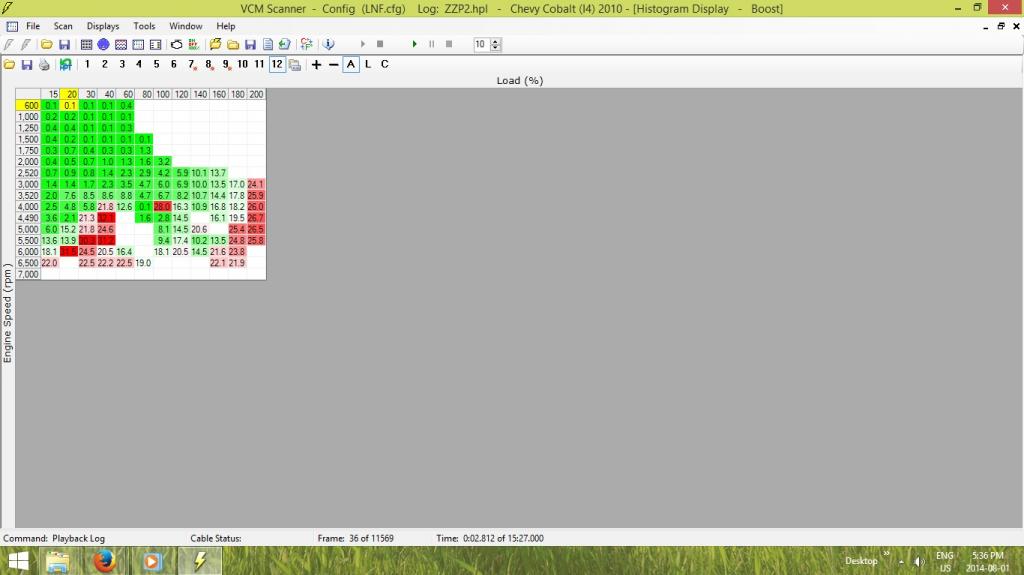Open Firefox from the Windows taskbar
The image size is (1024, 575).
point(104,561)
